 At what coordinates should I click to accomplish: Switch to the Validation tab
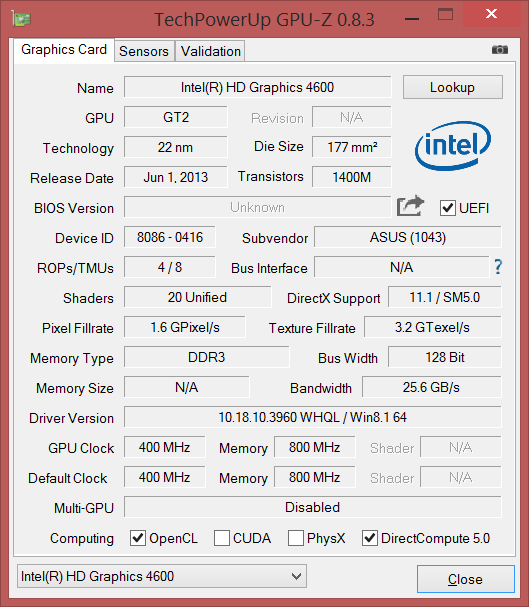point(211,51)
